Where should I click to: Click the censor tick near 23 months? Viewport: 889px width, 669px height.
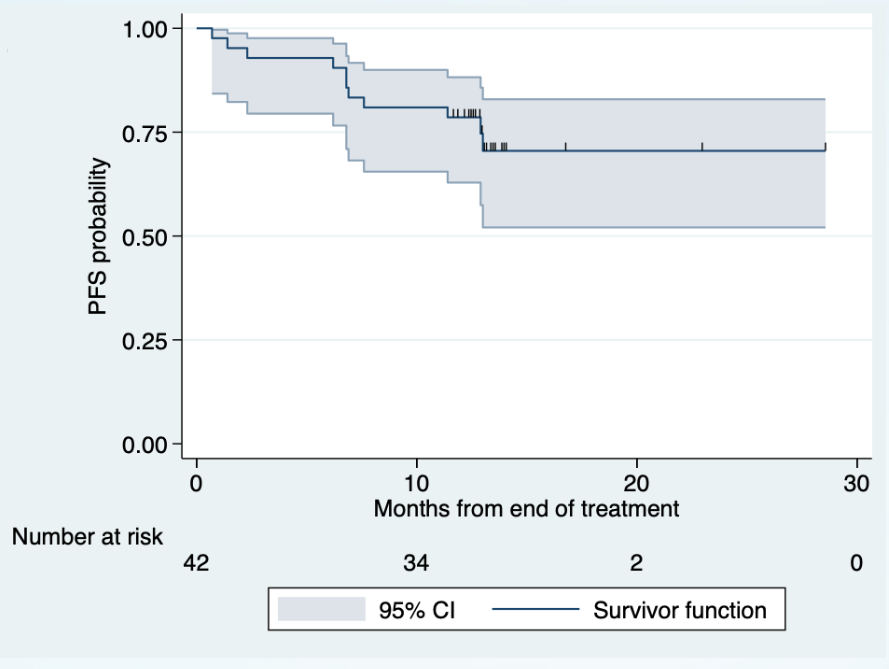(x=702, y=147)
